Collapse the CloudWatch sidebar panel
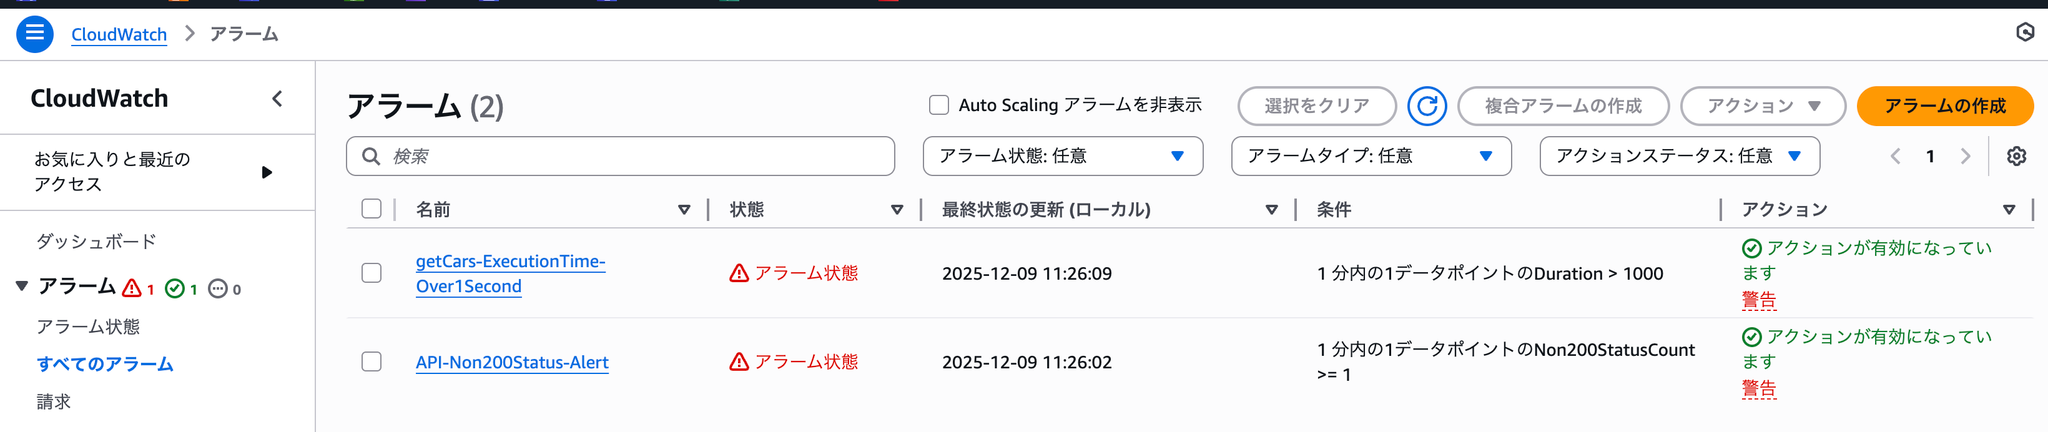The width and height of the screenshot is (2048, 432). pos(277,99)
